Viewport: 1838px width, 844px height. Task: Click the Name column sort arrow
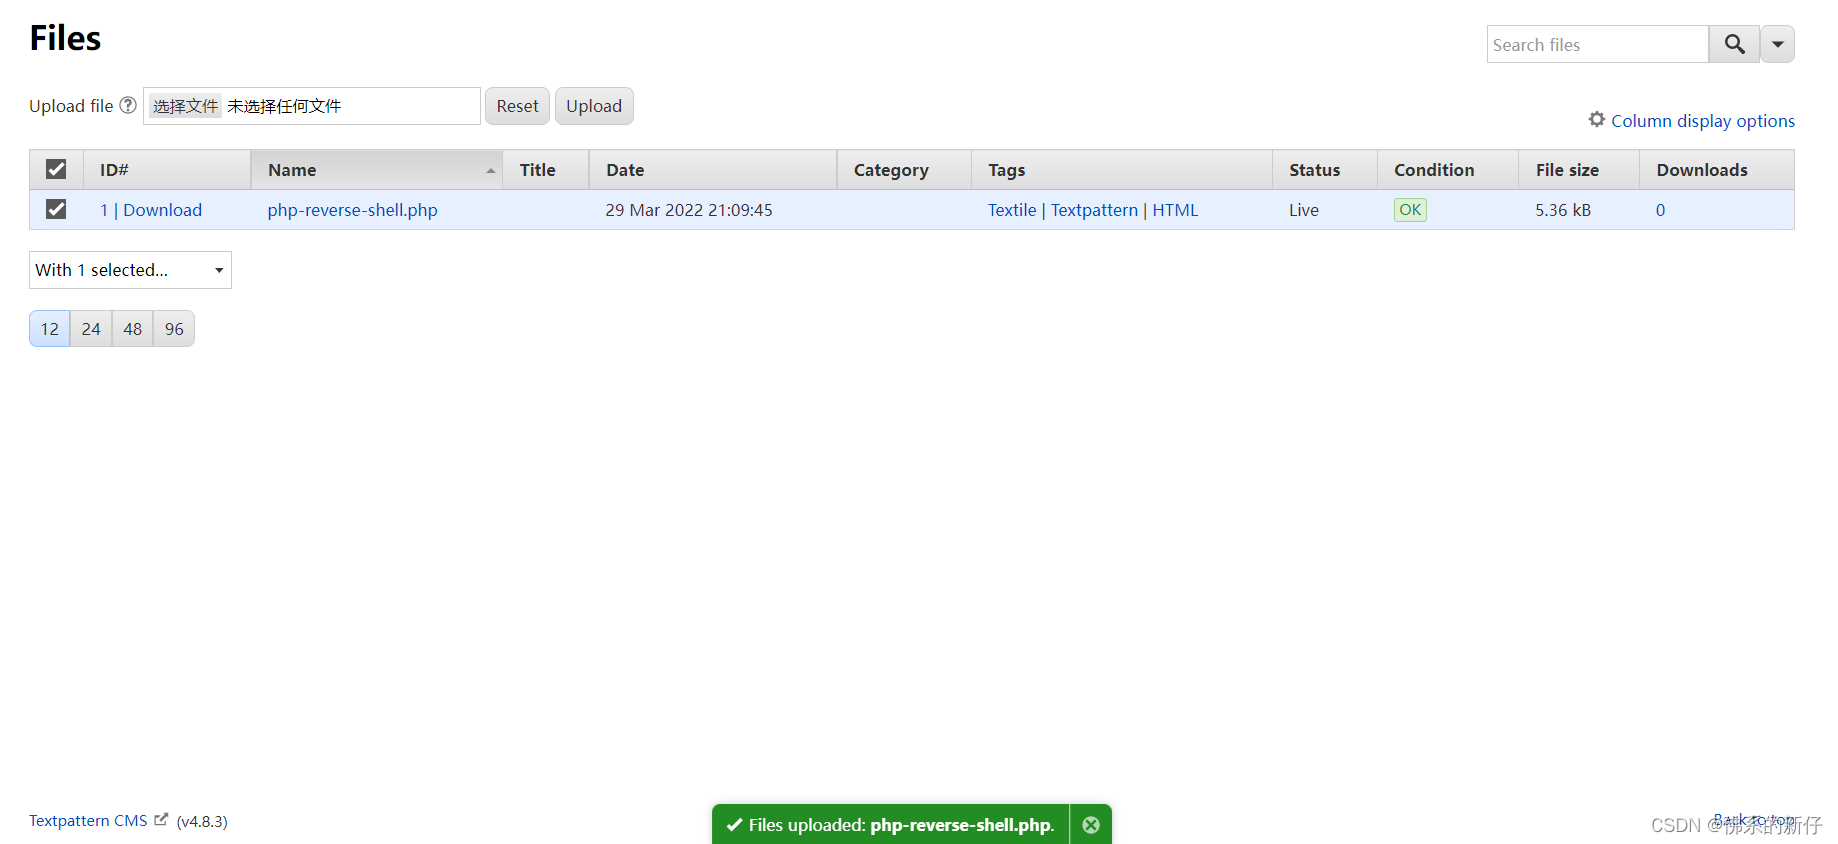pyautogui.click(x=491, y=171)
